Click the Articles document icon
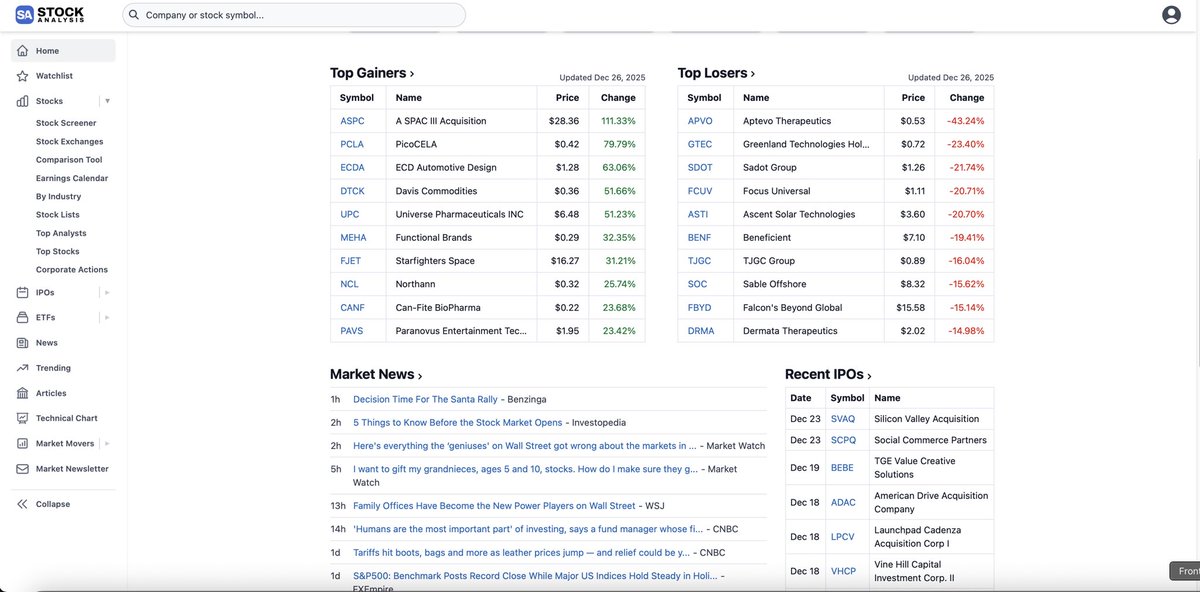 pos(23,393)
